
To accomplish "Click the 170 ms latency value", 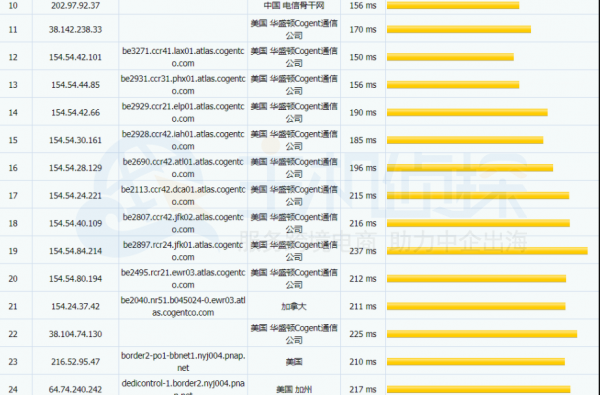I will (363, 29).
